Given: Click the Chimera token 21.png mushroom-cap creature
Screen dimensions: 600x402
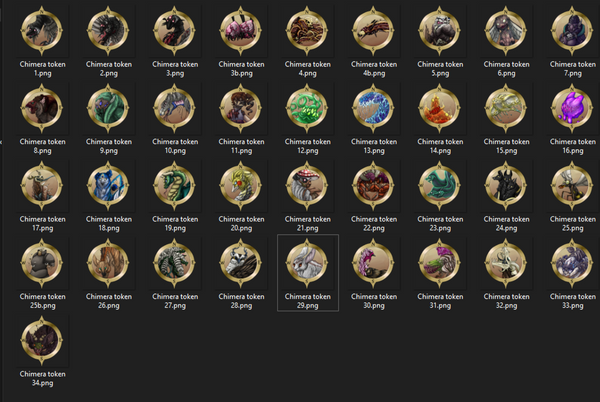Looking at the screenshot, I should tap(307, 186).
